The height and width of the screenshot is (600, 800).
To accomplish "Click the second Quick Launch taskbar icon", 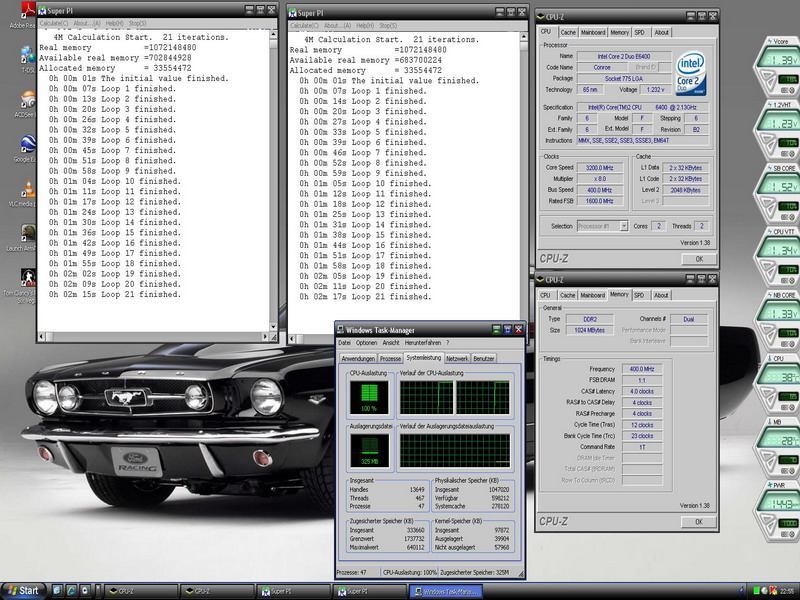I will click(71, 591).
